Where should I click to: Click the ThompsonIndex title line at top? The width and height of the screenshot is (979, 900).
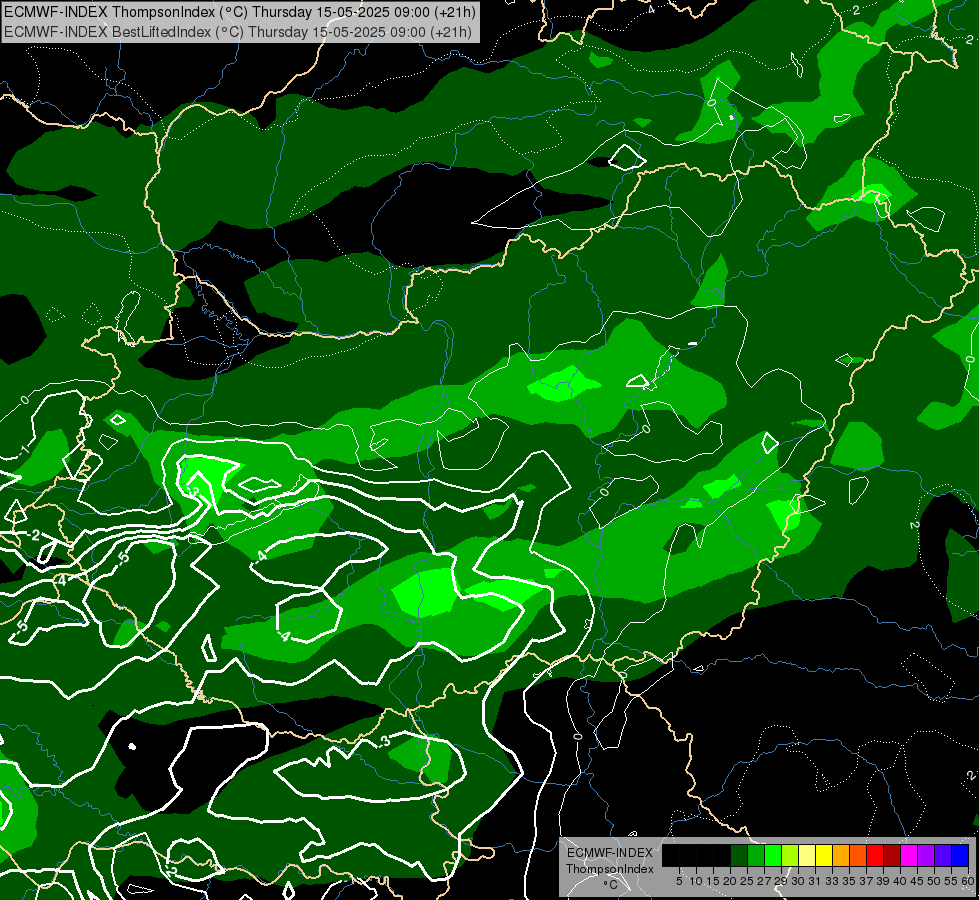tap(240, 11)
